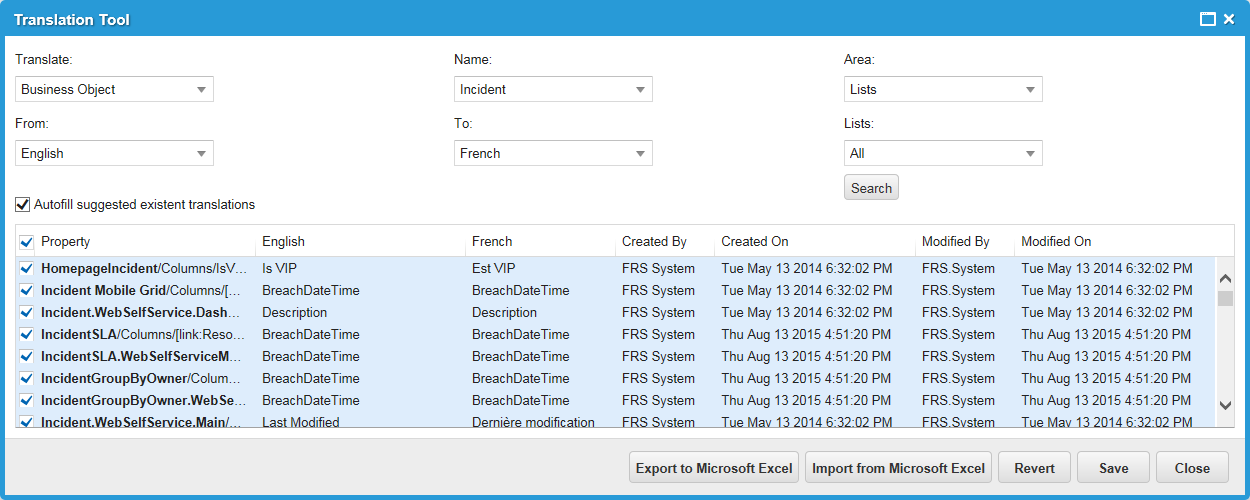Toggle Autofill suggested existent translations checkbox
This screenshot has height=500, width=1250.
click(23, 205)
